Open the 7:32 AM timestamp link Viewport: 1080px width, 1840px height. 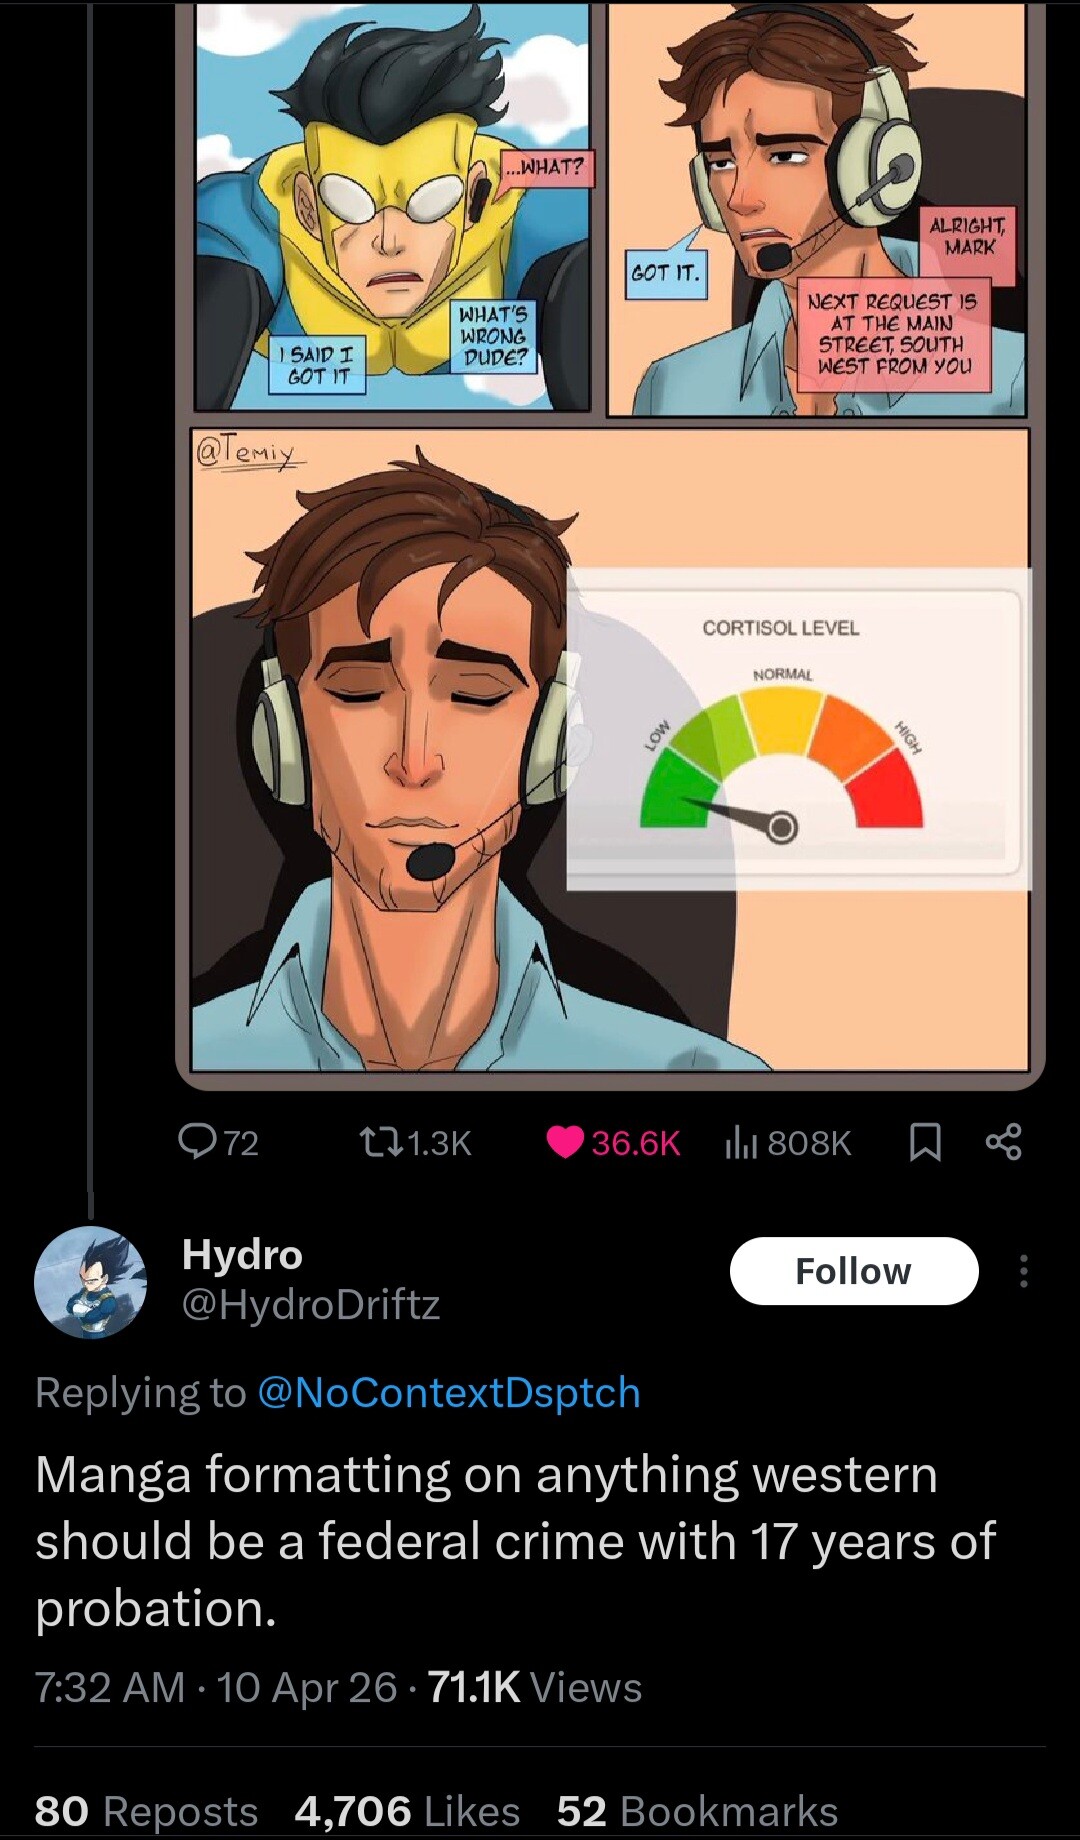[110, 1687]
